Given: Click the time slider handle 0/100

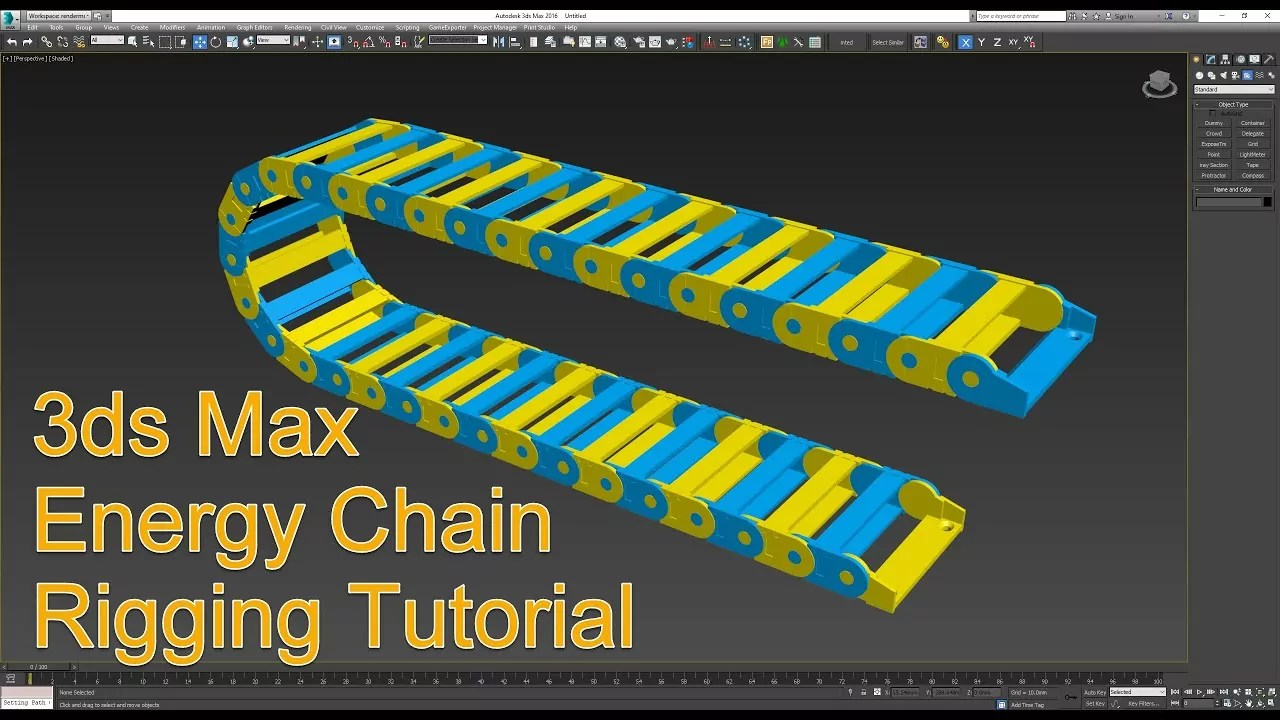Looking at the screenshot, I should coord(38,667).
